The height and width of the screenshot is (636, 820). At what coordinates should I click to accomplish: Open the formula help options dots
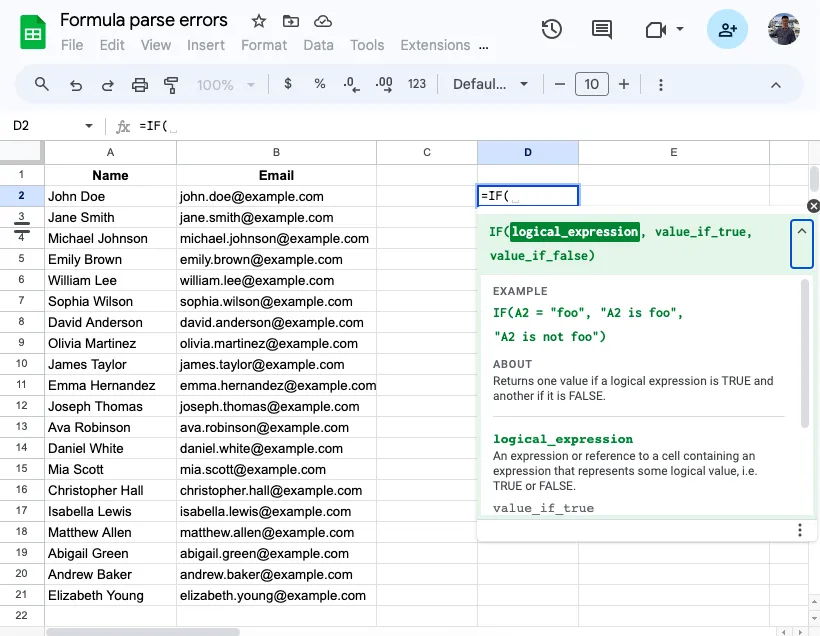click(800, 530)
